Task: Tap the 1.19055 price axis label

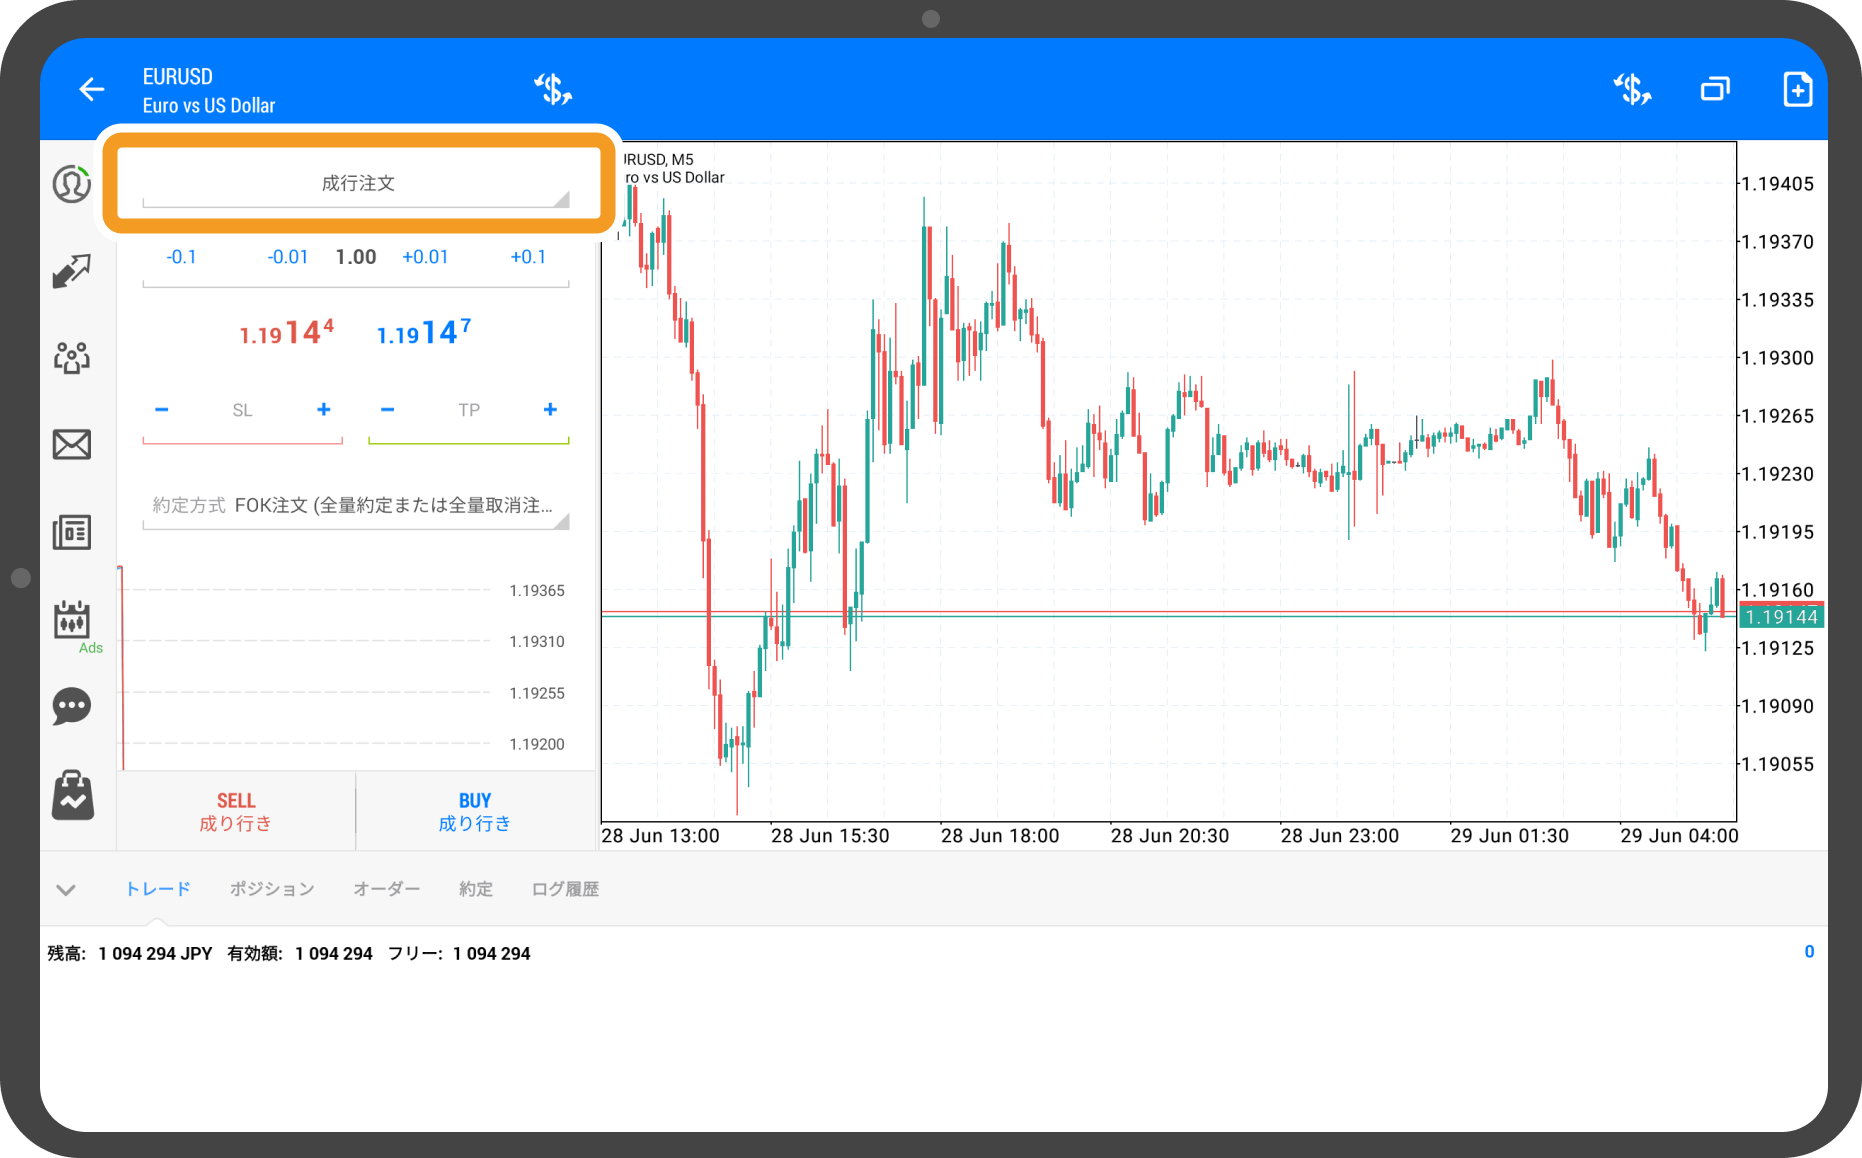Action: click(1777, 764)
